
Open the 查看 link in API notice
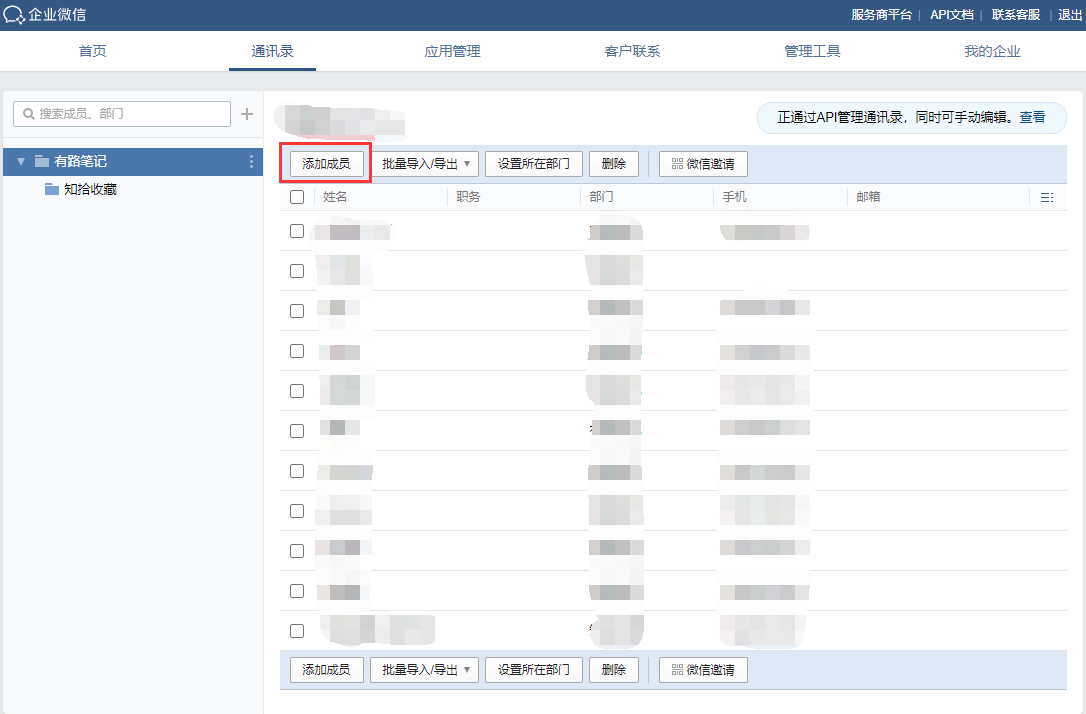click(1032, 117)
